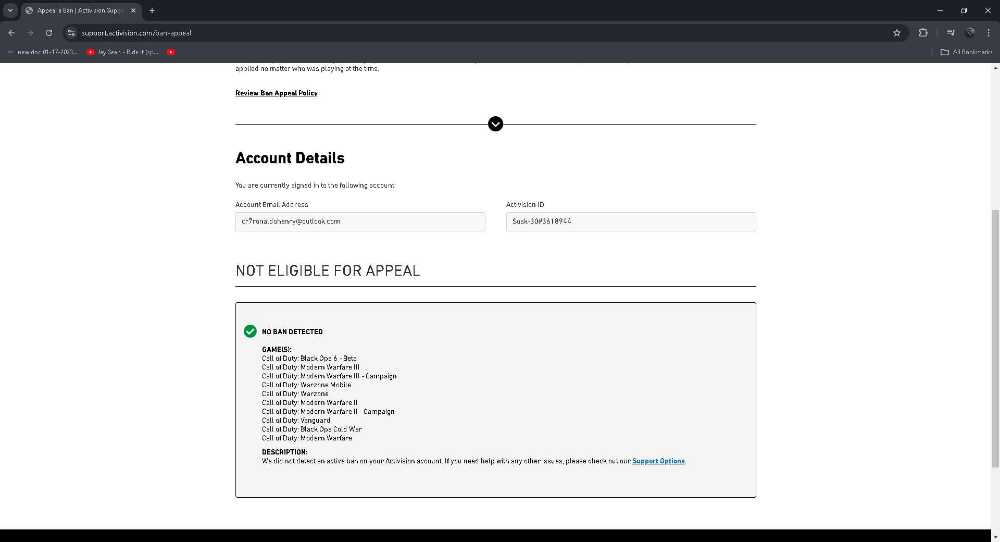The width and height of the screenshot is (1000, 542).
Task: Reload the current page
Action: click(49, 33)
